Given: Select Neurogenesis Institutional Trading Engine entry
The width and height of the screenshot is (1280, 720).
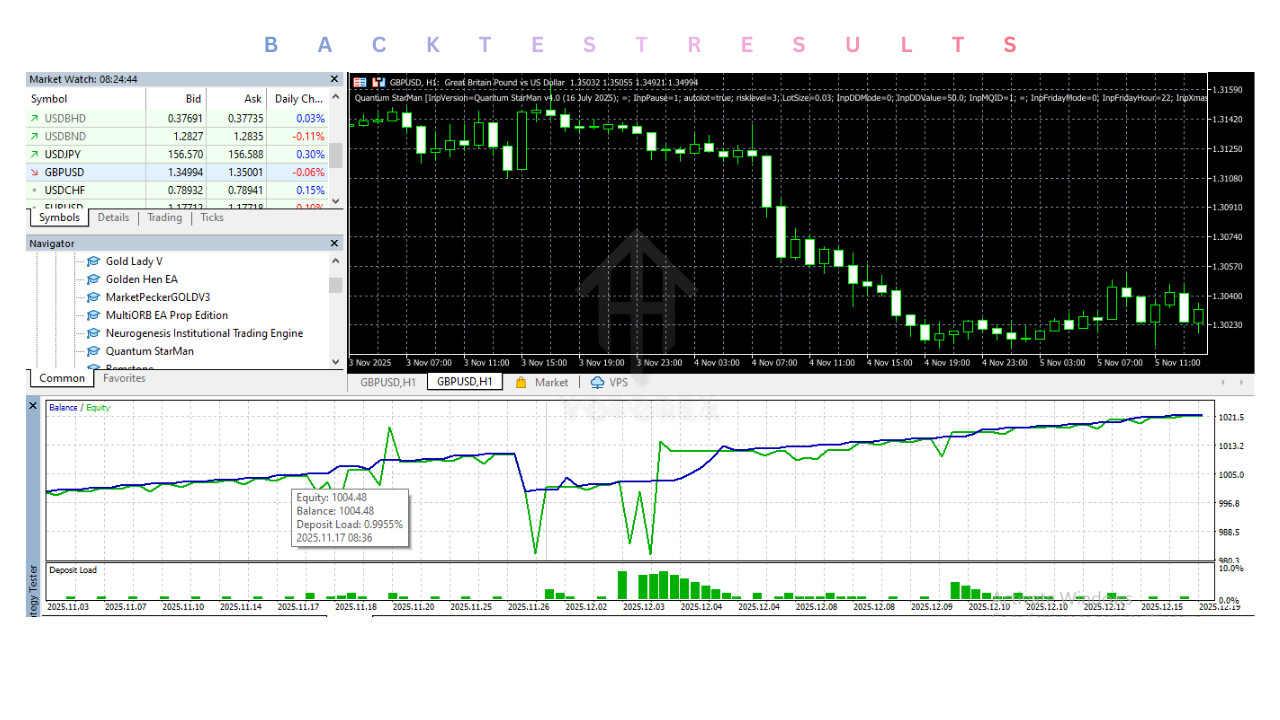Looking at the screenshot, I should click(204, 333).
